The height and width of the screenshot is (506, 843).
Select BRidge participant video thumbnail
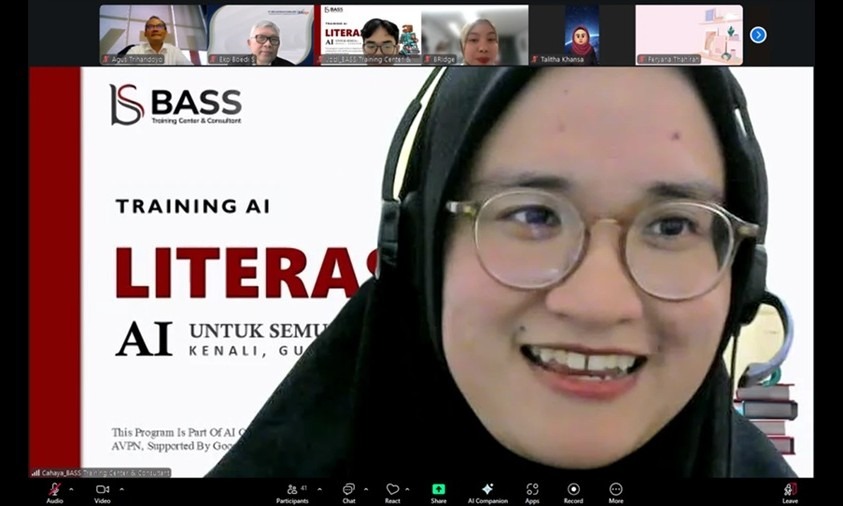474,34
